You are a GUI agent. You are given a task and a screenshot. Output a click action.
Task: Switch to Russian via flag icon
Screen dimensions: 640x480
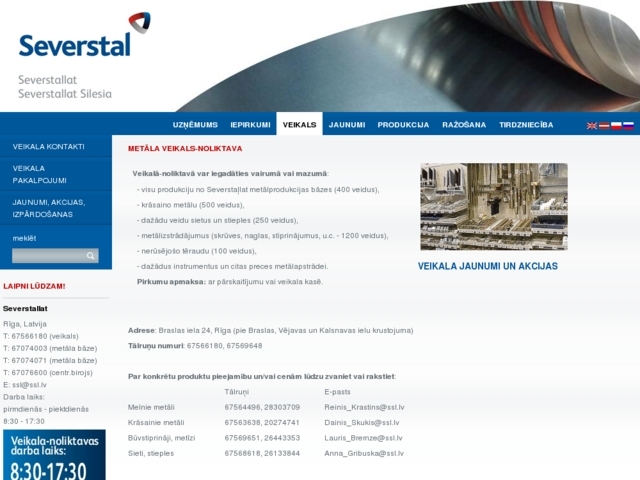tap(628, 125)
